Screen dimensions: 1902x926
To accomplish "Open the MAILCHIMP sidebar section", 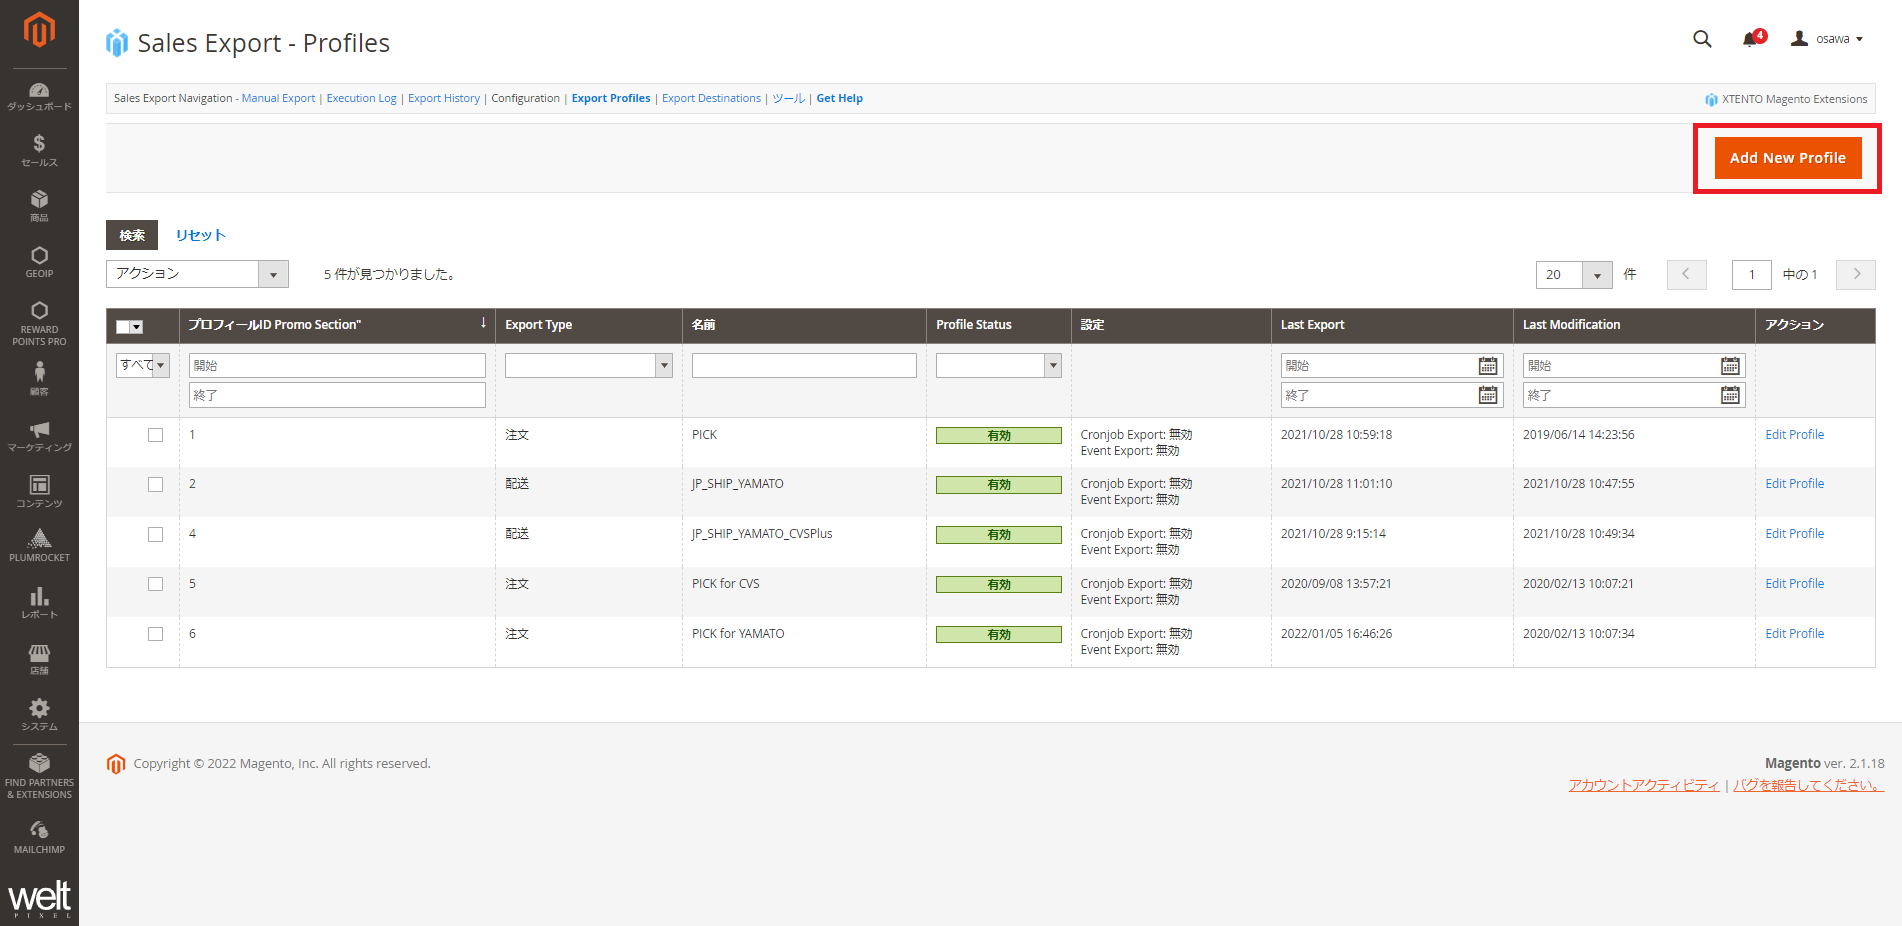I will pyautogui.click(x=39, y=836).
